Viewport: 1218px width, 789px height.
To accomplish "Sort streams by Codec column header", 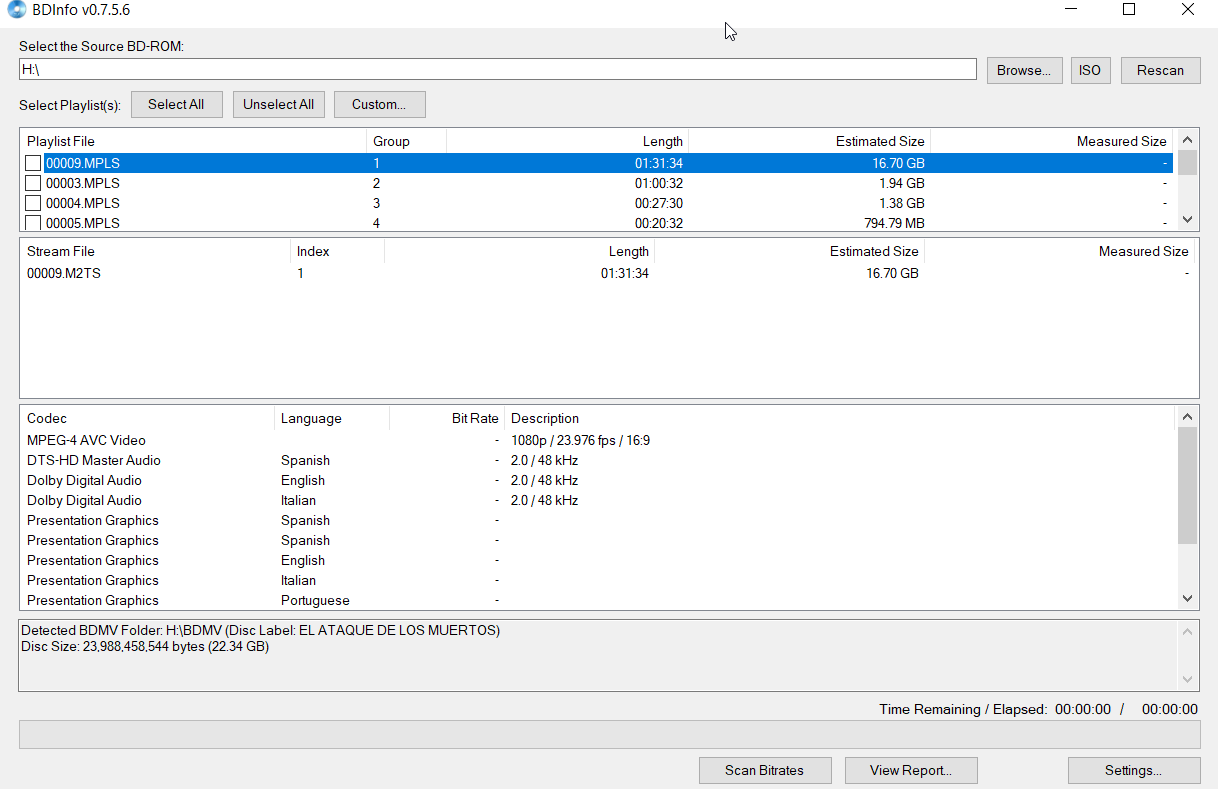I will pyautogui.click(x=147, y=418).
